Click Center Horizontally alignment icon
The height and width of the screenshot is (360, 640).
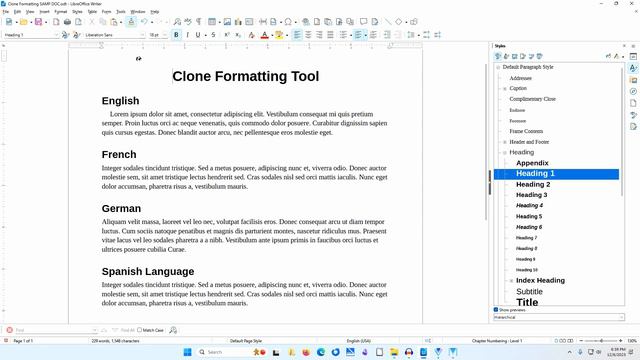tap(308, 35)
